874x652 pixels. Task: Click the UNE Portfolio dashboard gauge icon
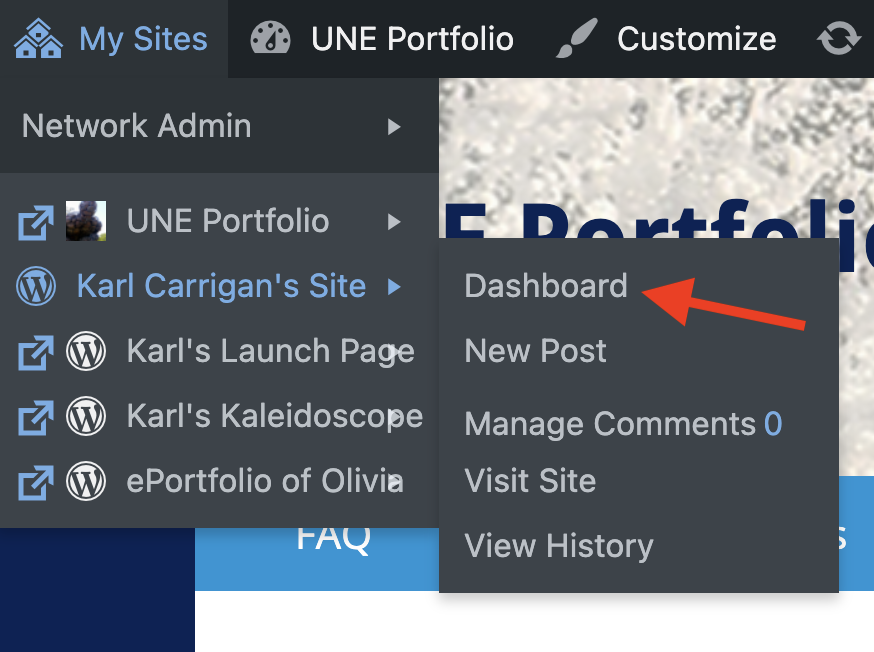[x=270, y=38]
